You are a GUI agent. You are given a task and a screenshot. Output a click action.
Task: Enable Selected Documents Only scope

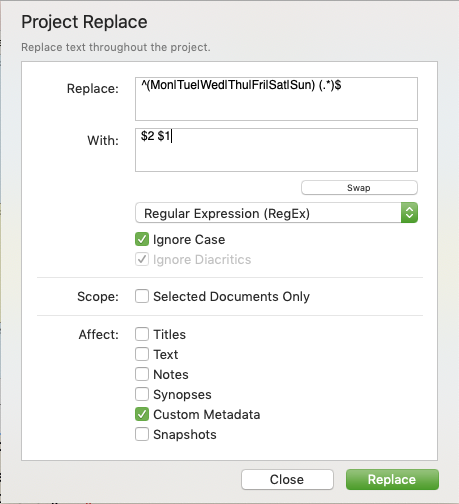click(142, 296)
